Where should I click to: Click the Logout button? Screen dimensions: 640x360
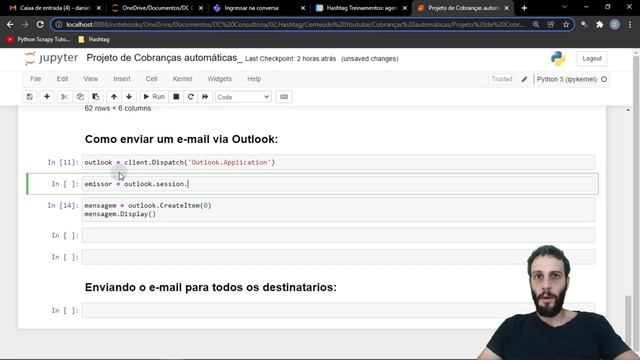592,59
